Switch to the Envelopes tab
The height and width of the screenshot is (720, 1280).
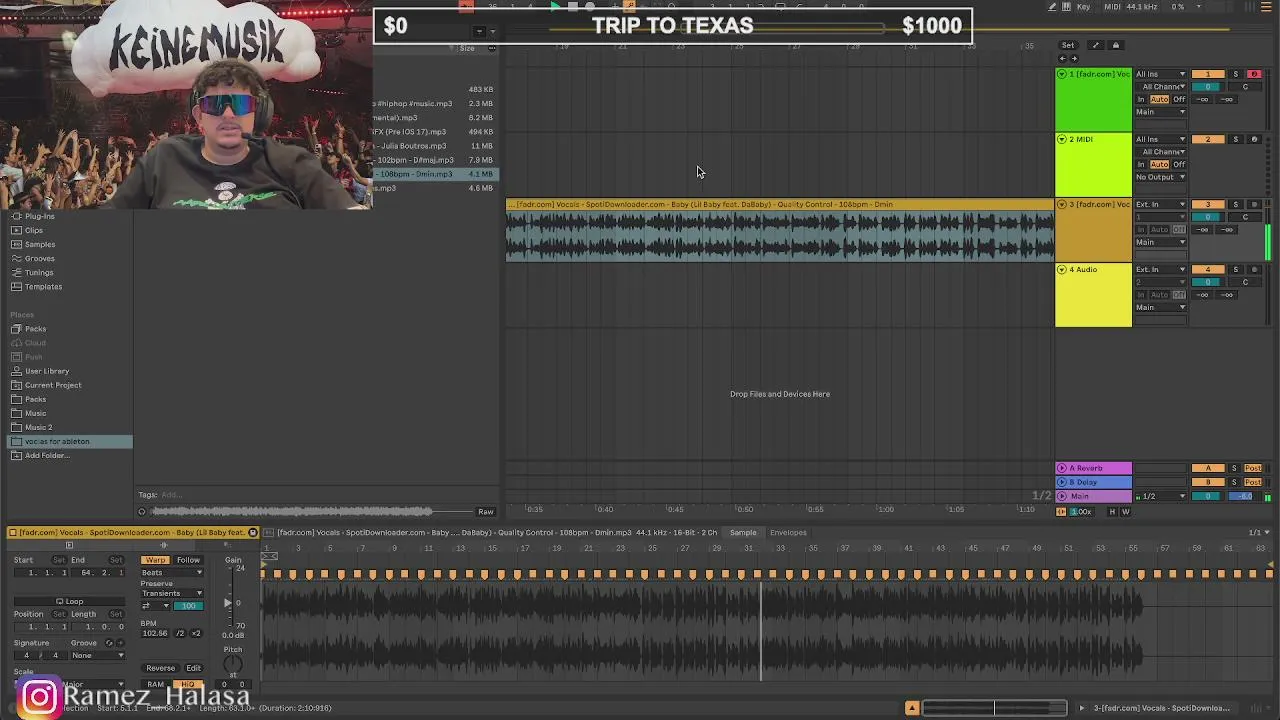788,532
